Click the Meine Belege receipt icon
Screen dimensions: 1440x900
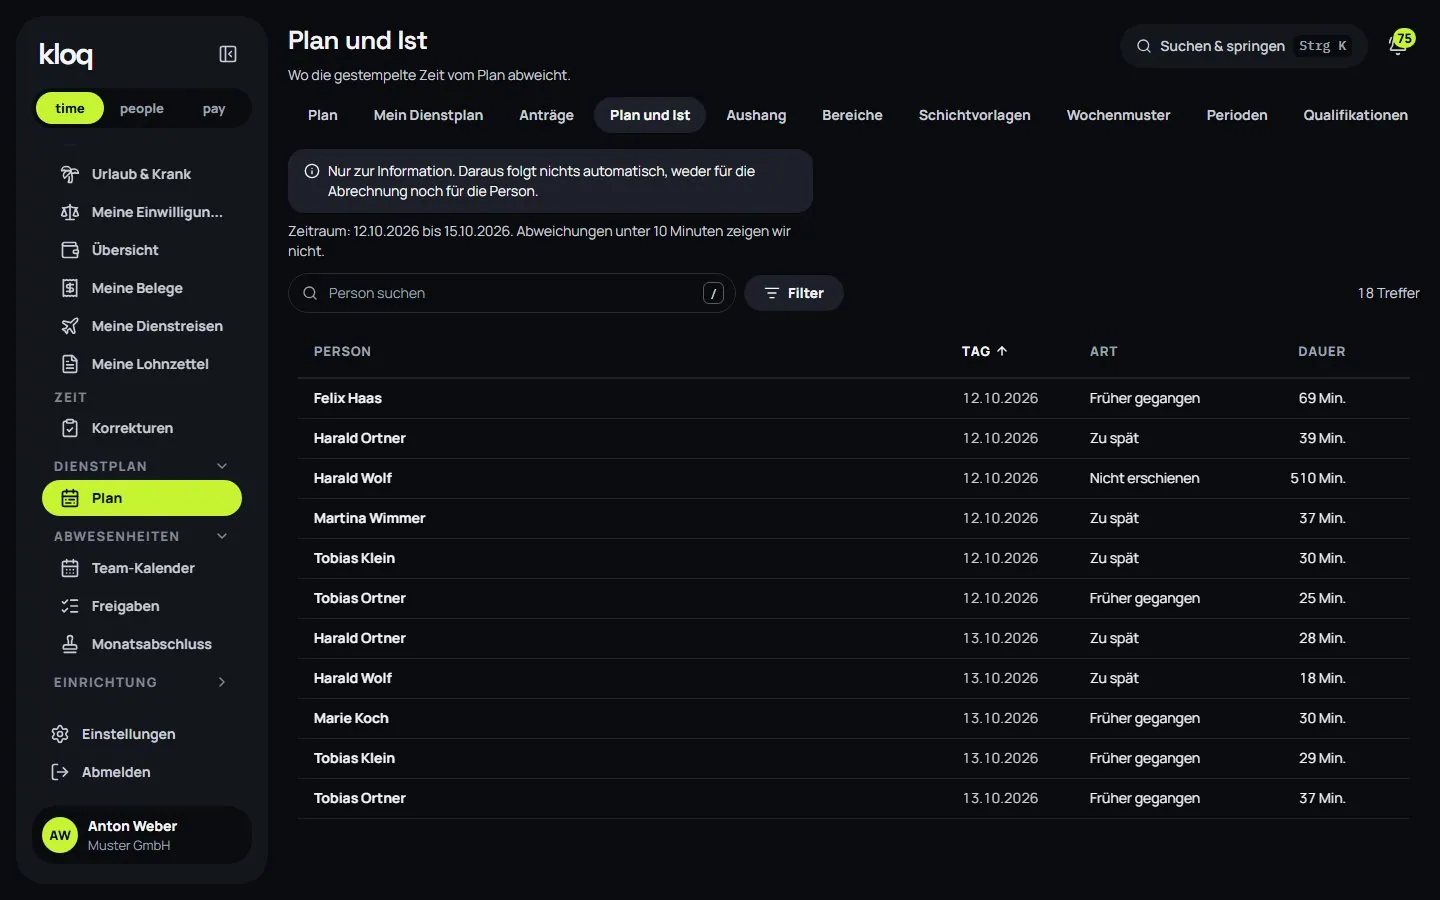click(x=70, y=288)
